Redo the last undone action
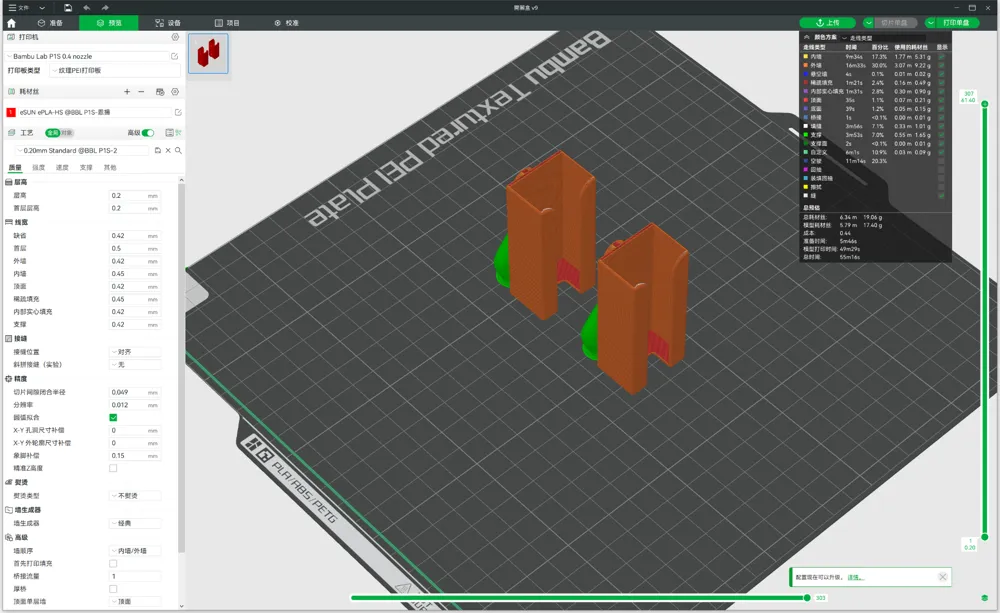The height and width of the screenshot is (613, 1000). [105, 8]
